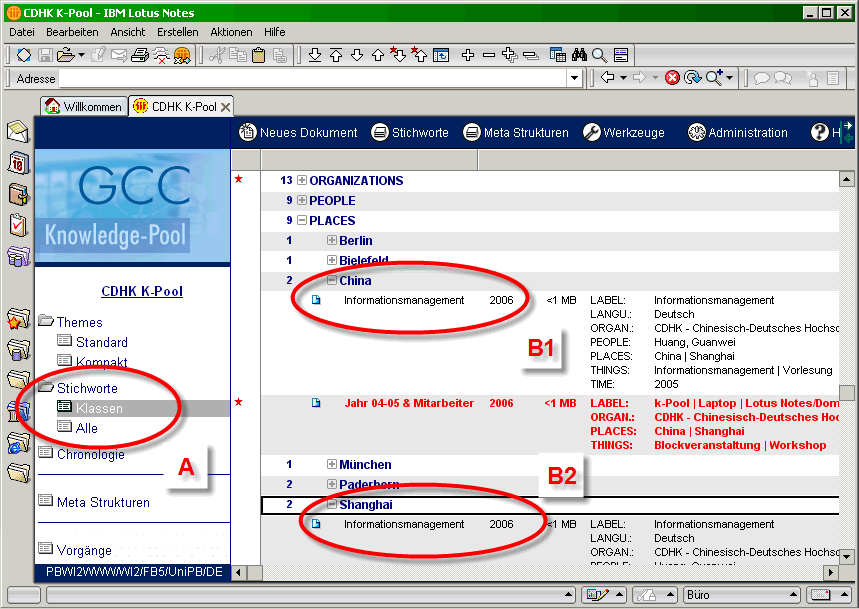This screenshot has width=859, height=609.
Task: Open the Vorgänge view in navigator
Action: point(84,550)
